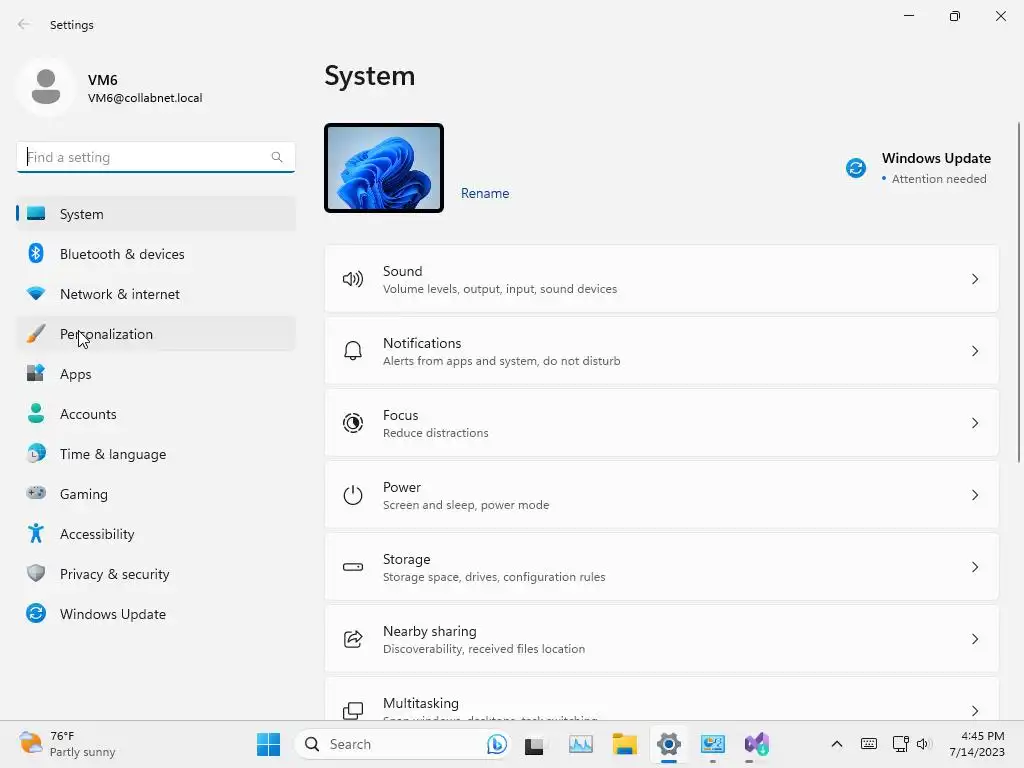Select Apps category label
1024x768 pixels.
coord(76,374)
